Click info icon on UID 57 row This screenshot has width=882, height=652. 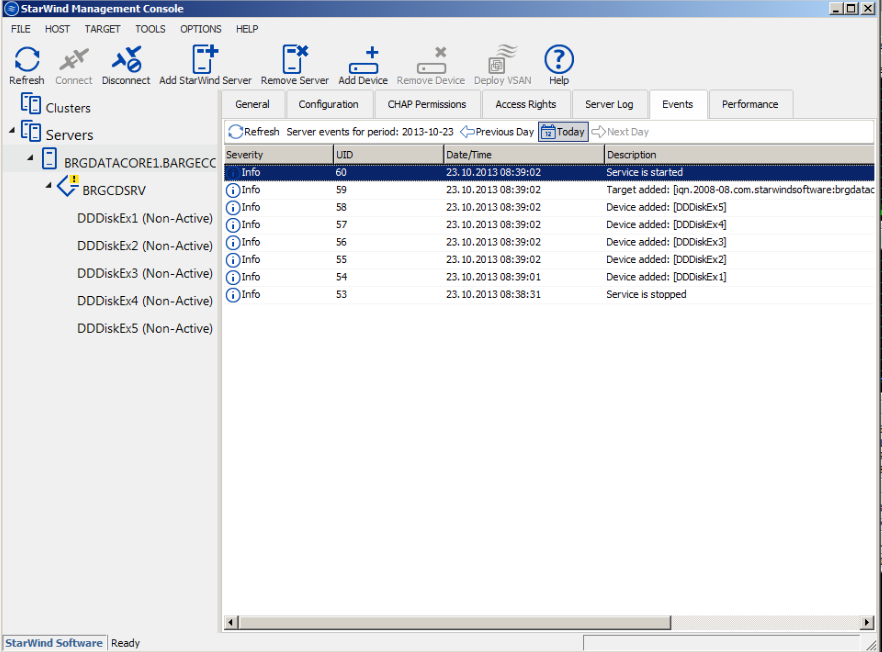coord(232,225)
